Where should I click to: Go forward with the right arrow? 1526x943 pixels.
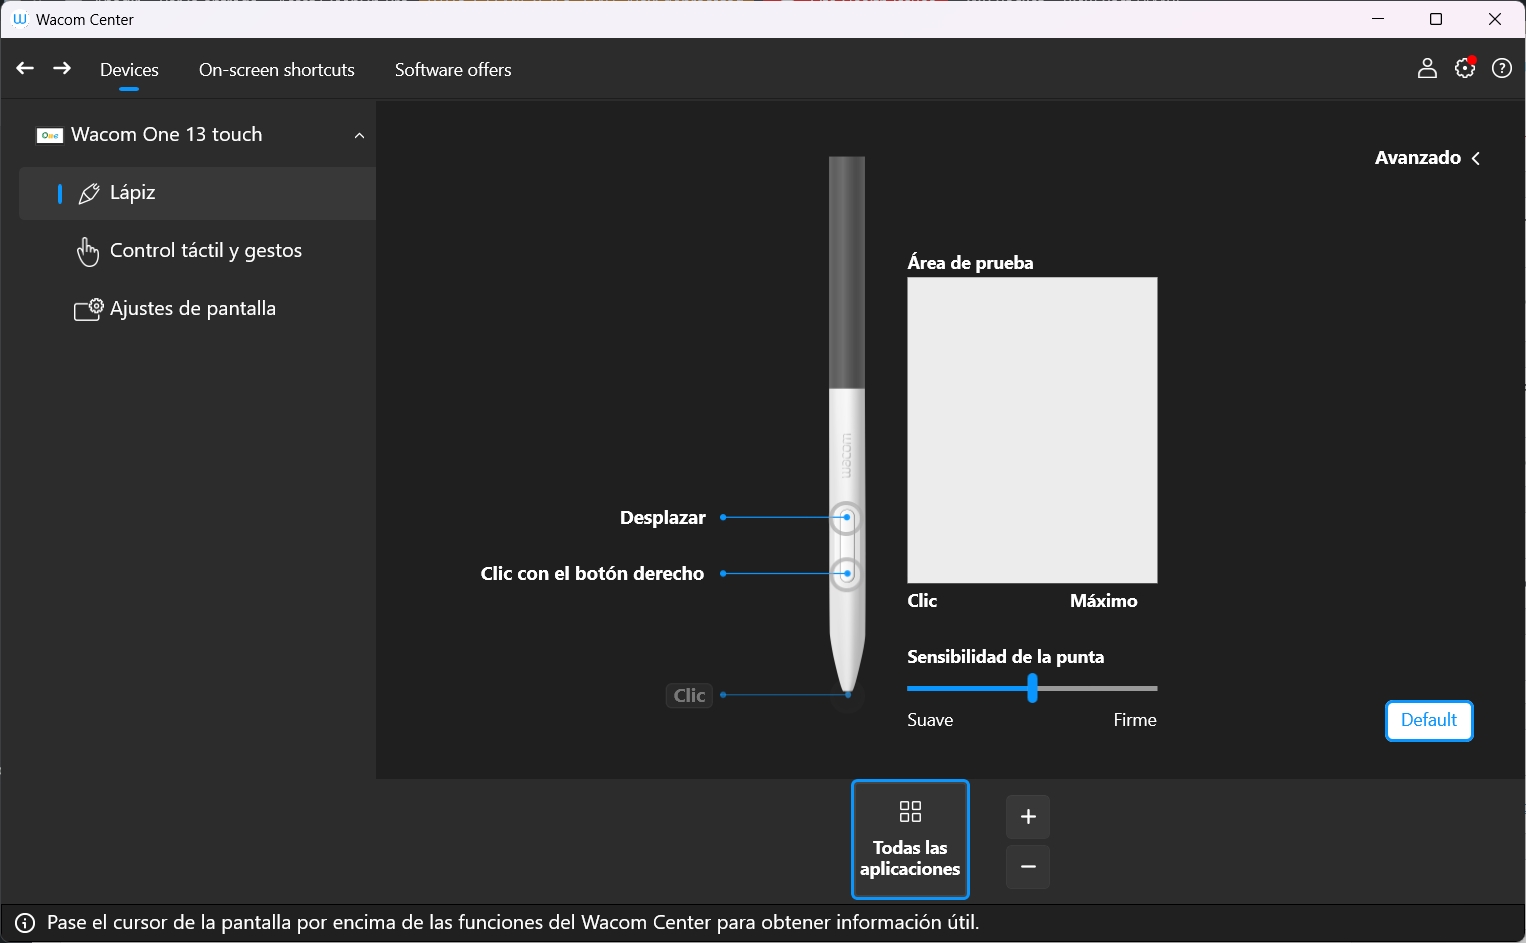pos(62,68)
